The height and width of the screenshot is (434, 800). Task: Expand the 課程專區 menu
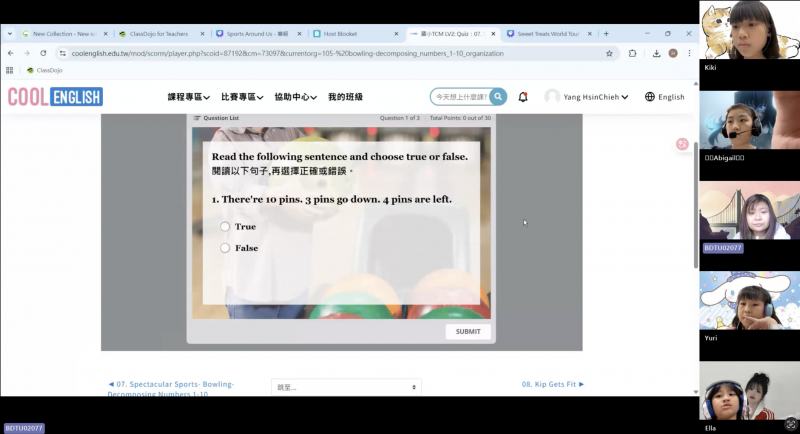[x=188, y=97]
